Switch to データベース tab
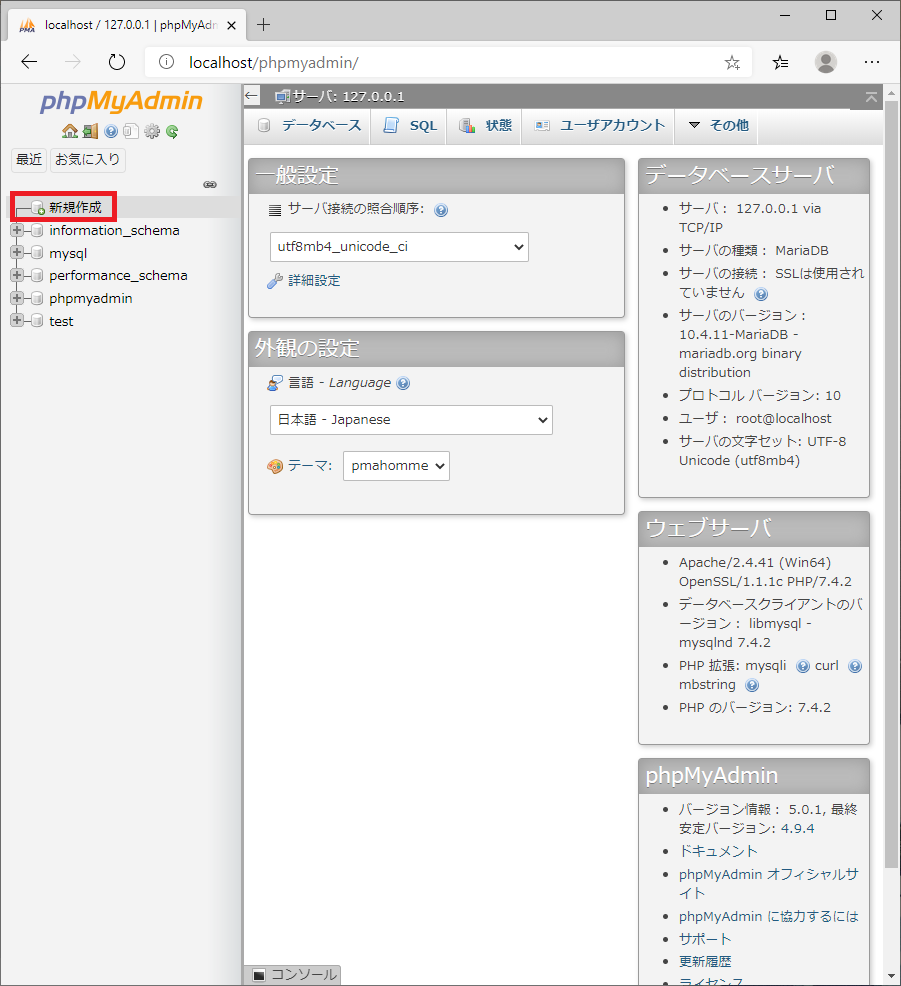This screenshot has height=986, width=901. click(x=309, y=126)
